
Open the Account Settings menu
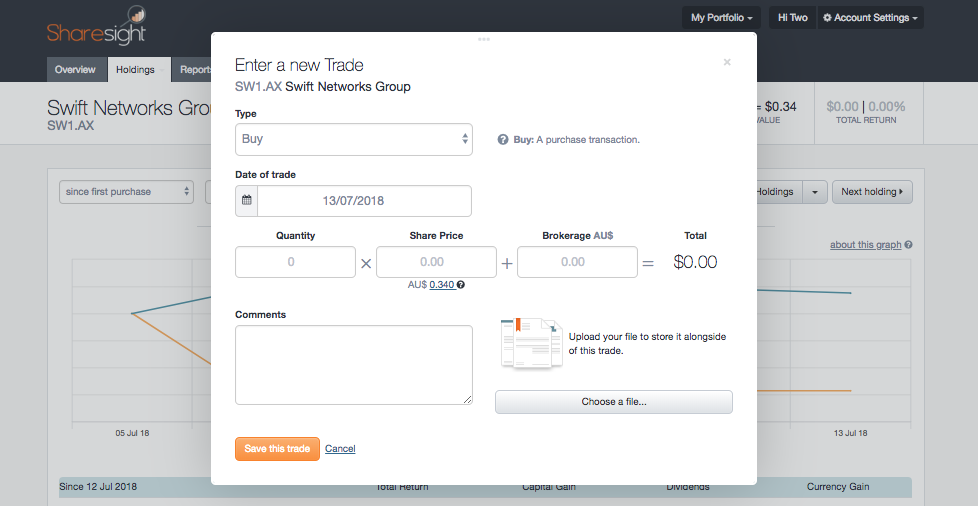870,17
